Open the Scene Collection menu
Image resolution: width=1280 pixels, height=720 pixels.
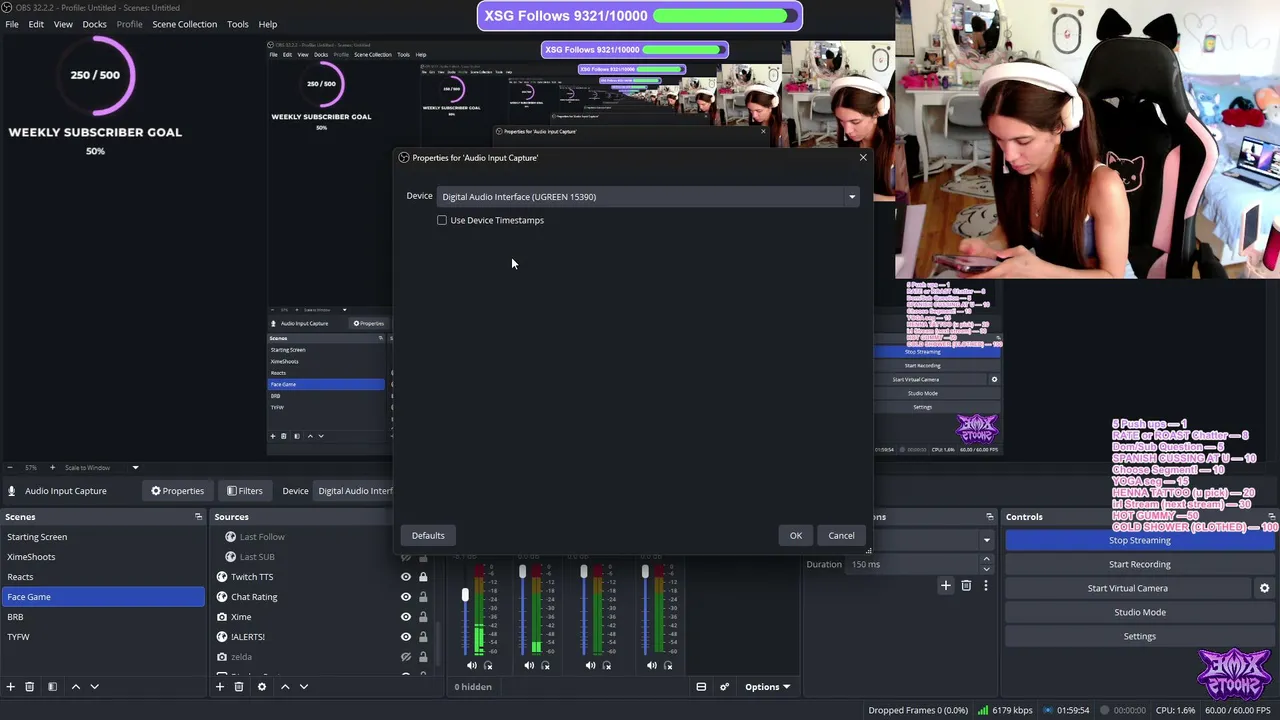point(184,24)
